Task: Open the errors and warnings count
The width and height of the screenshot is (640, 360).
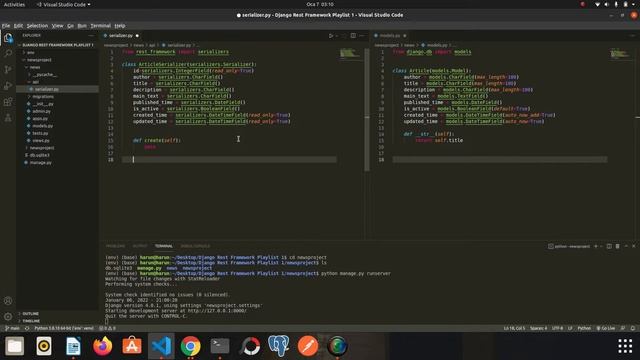Action: point(107,328)
